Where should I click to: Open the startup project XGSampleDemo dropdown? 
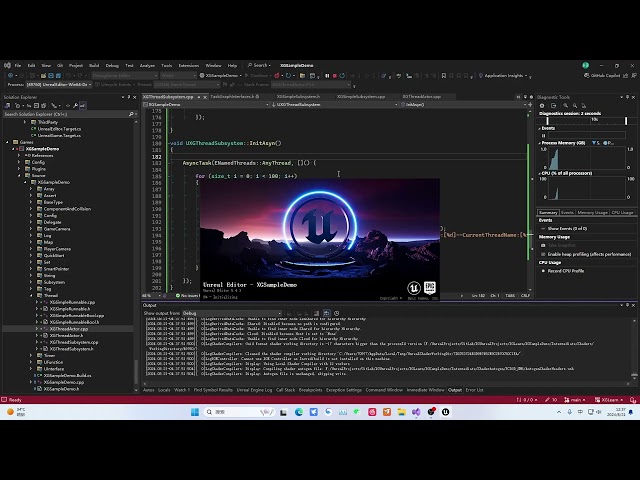[x=220, y=76]
